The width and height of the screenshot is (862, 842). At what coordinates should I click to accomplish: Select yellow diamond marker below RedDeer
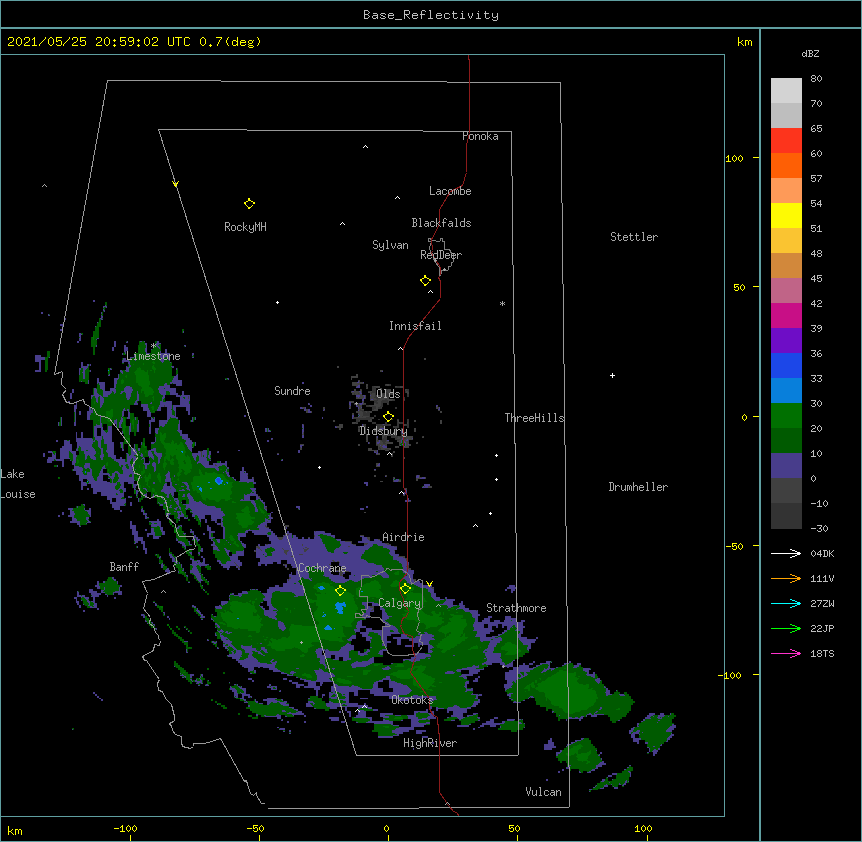coord(426,281)
